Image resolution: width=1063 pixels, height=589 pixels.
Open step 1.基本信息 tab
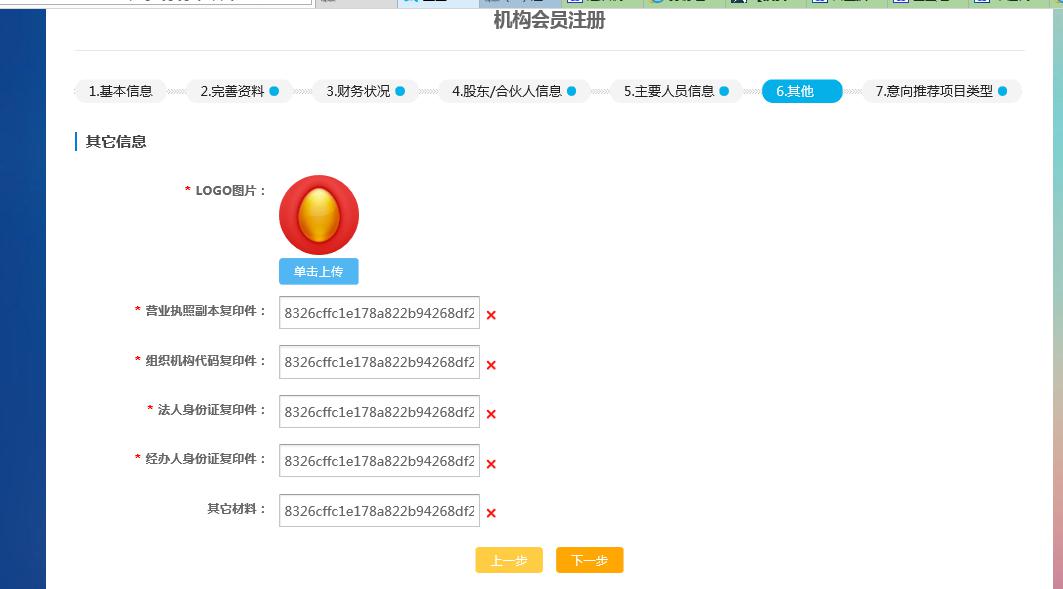[121, 91]
